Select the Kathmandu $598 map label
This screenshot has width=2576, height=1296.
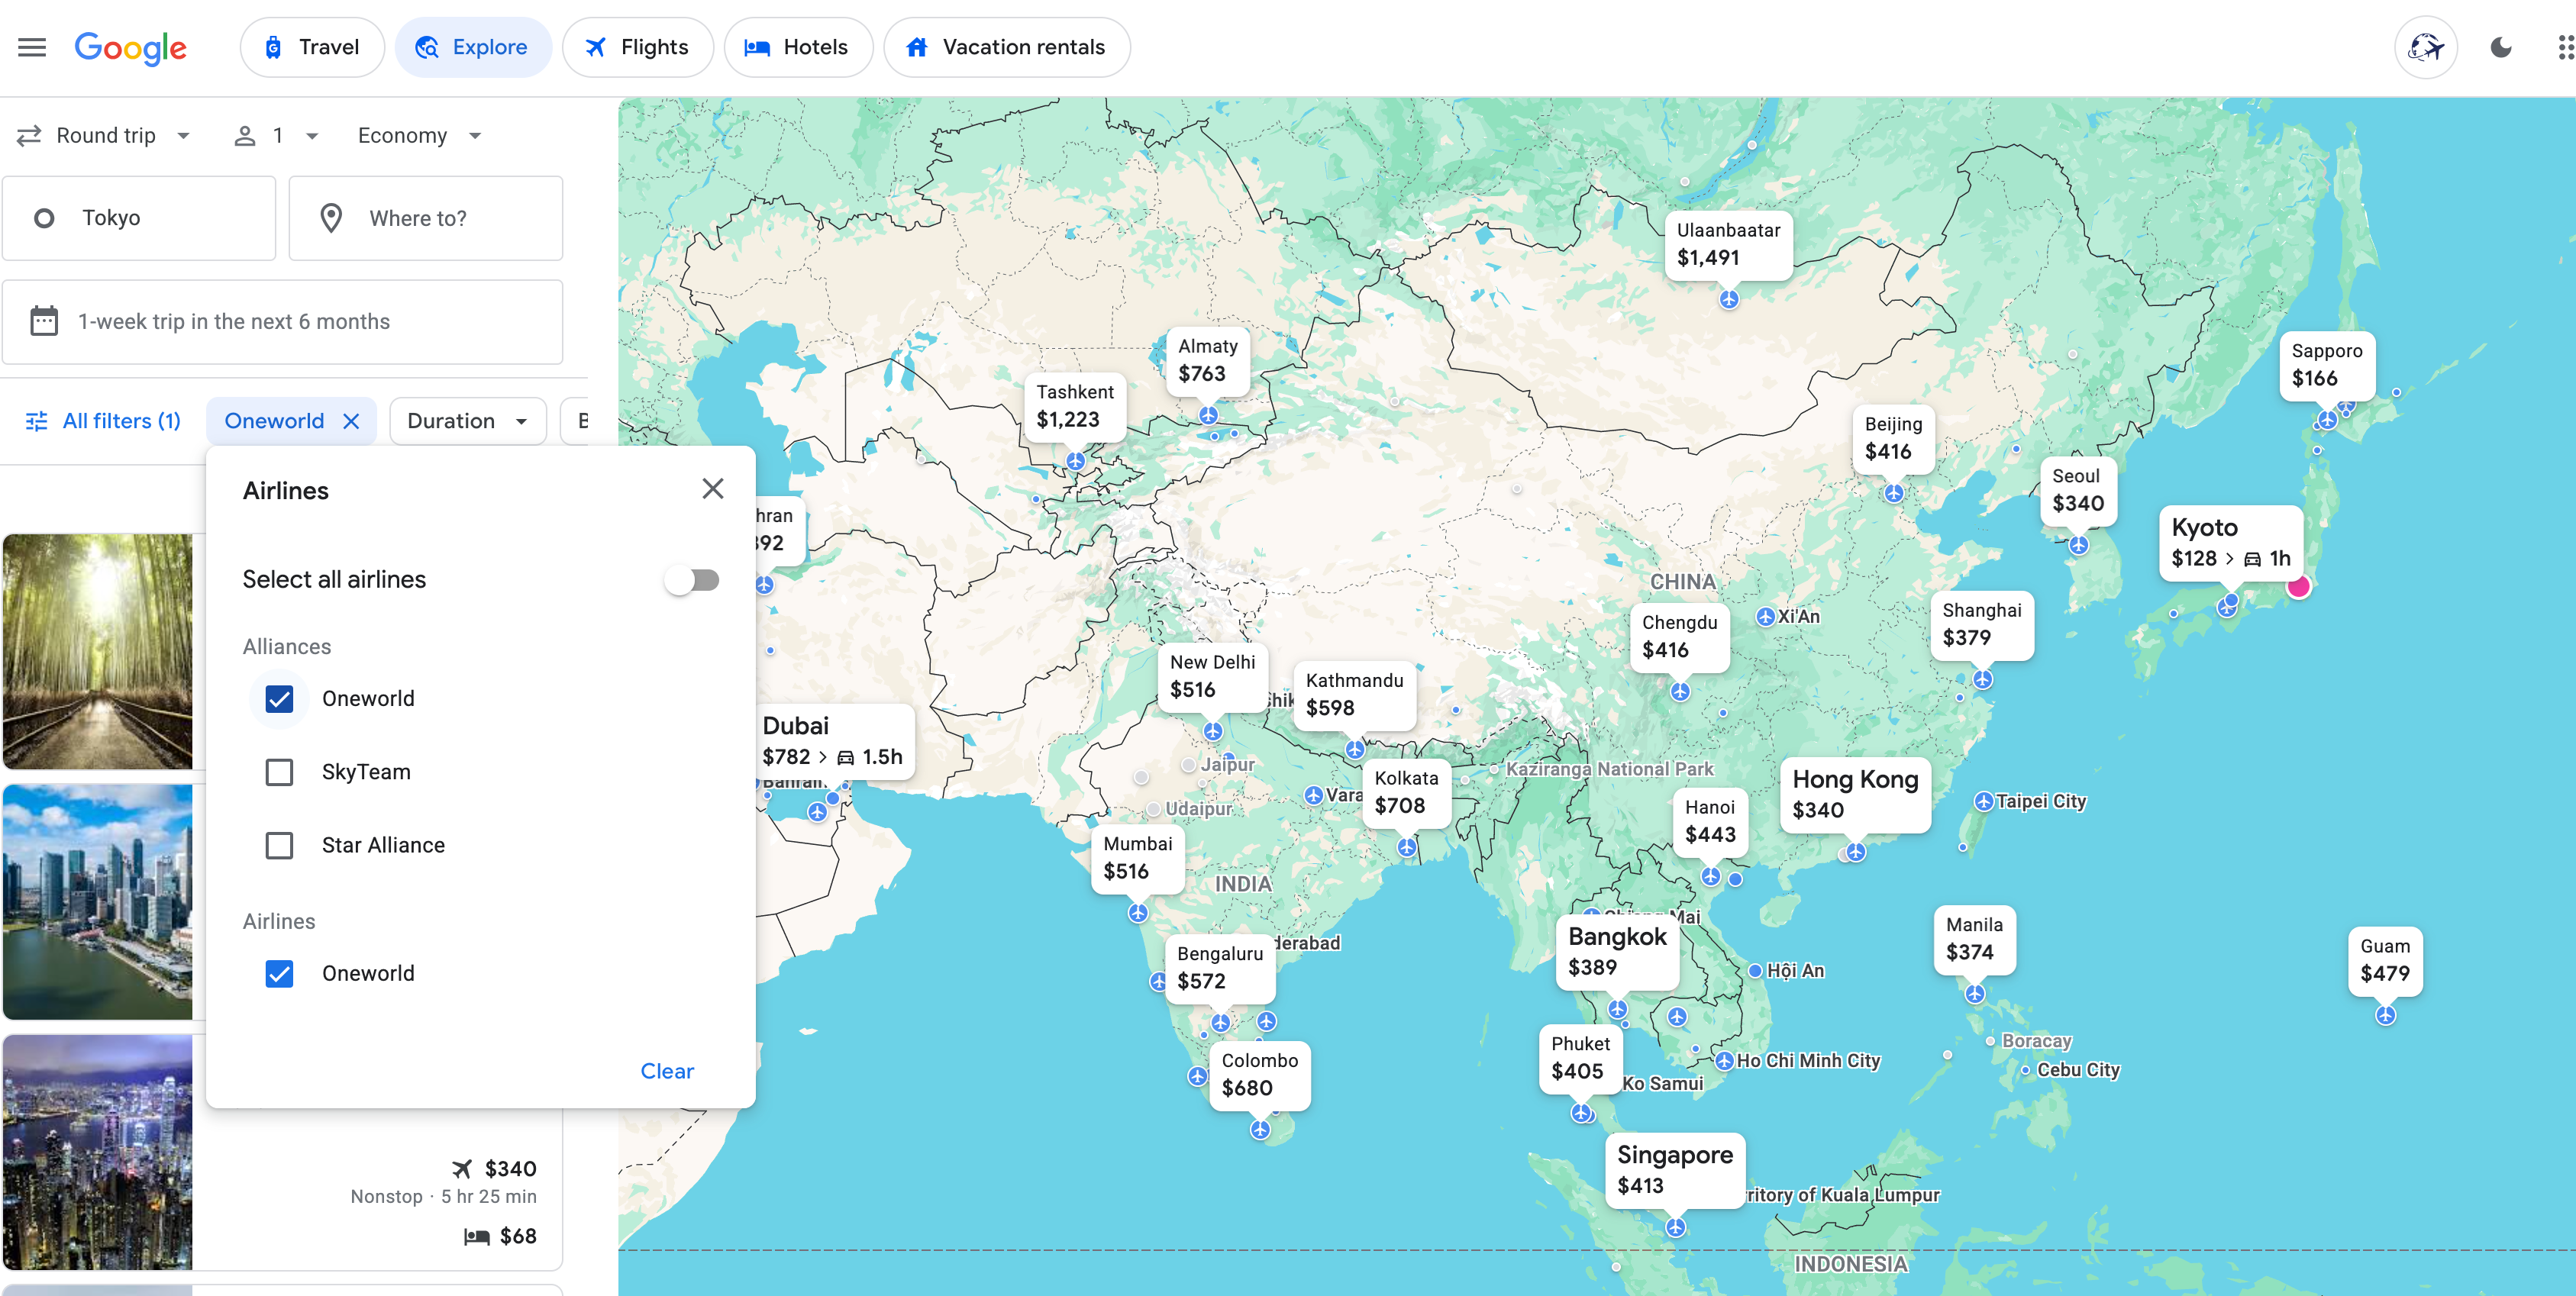point(1354,695)
